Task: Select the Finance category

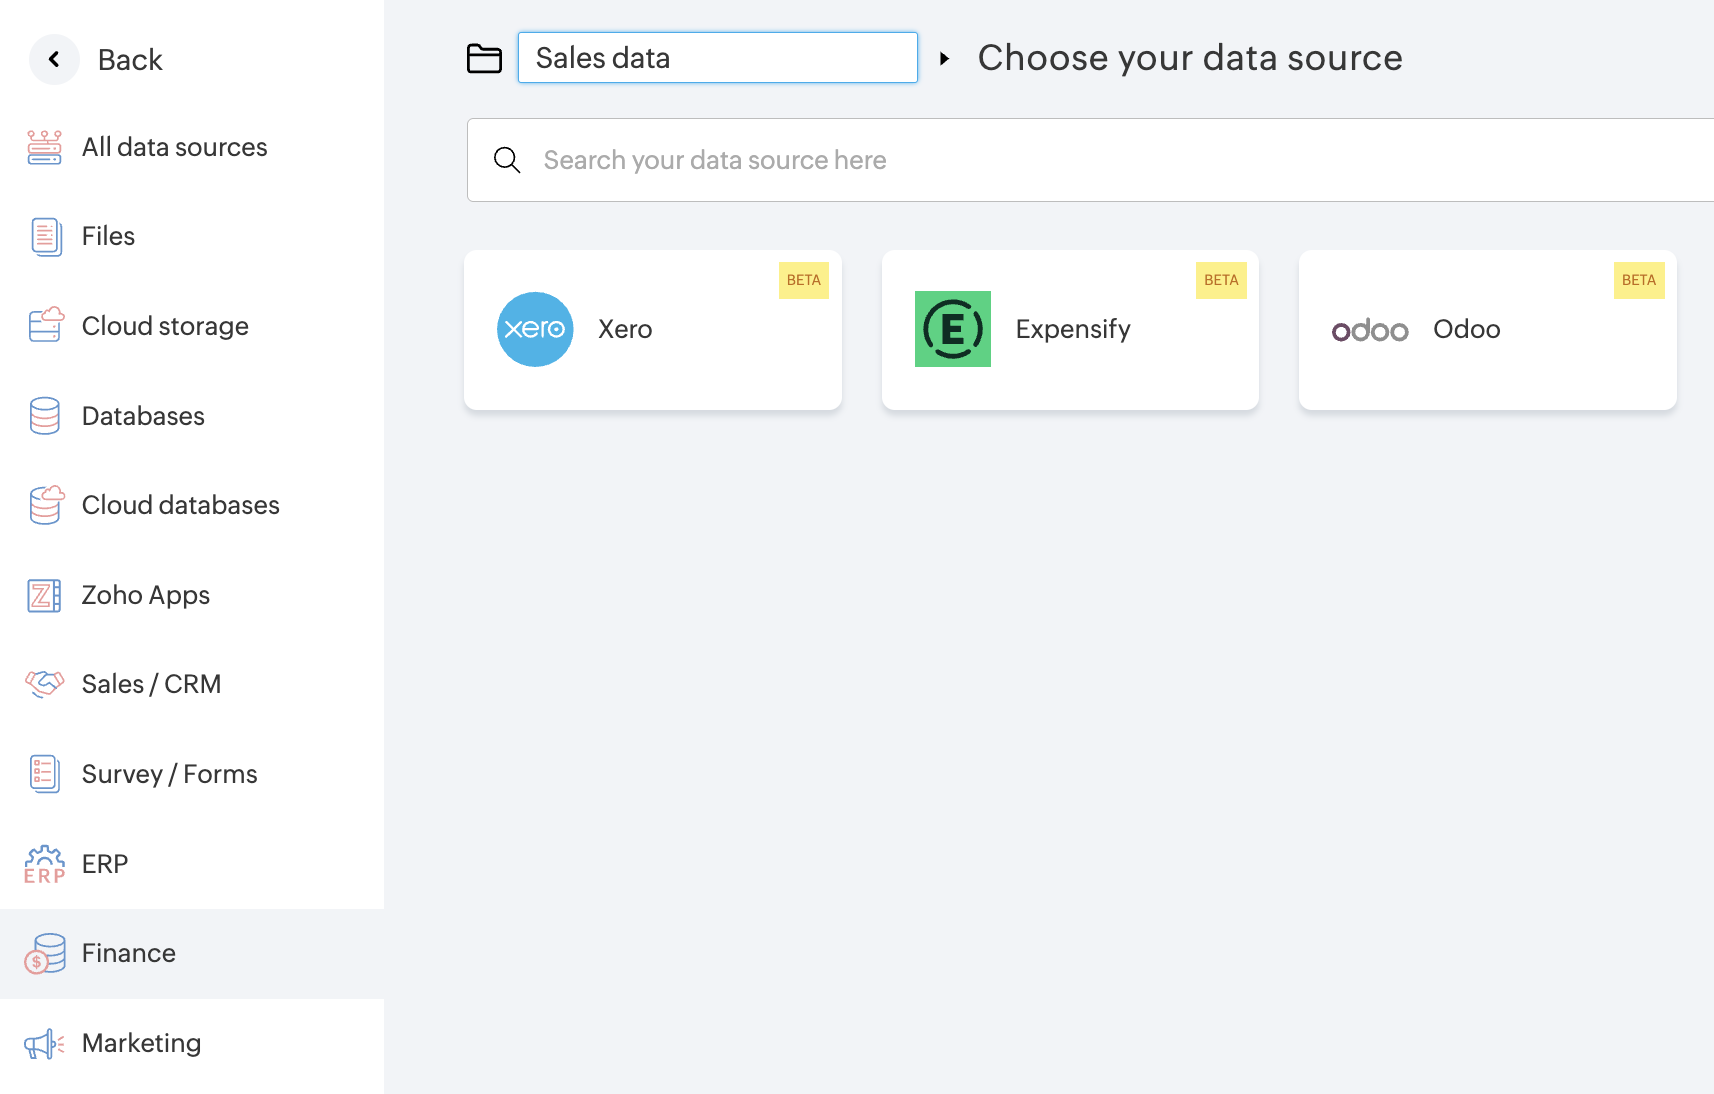Action: pyautogui.click(x=128, y=953)
